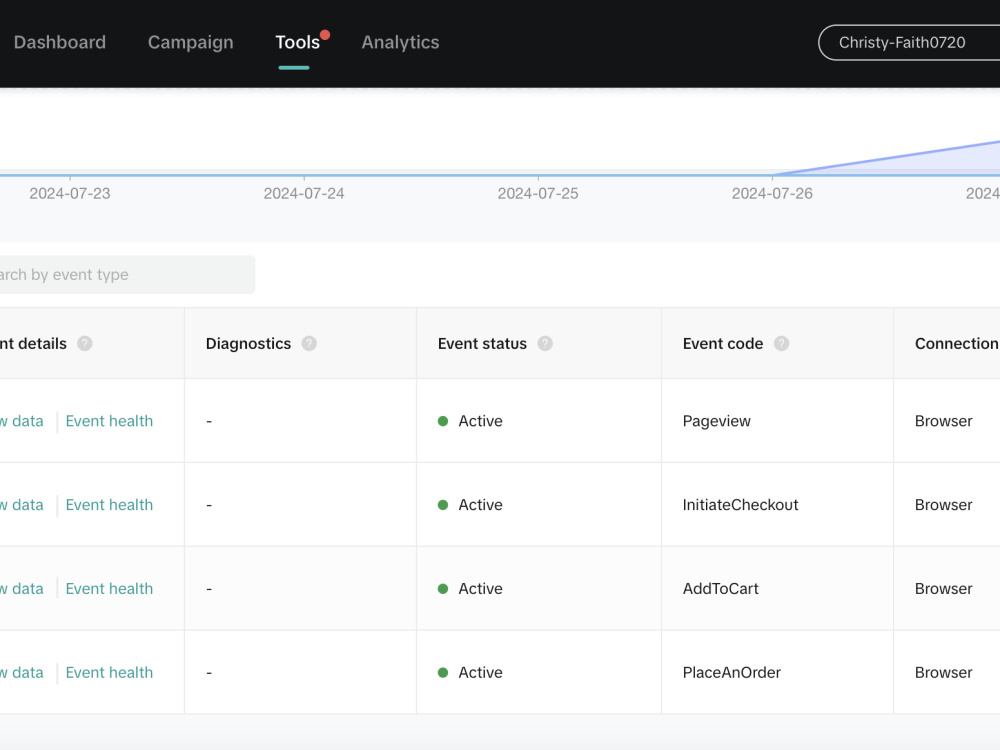Open Event health for AddToCart row
This screenshot has width=1000, height=750.
point(109,589)
